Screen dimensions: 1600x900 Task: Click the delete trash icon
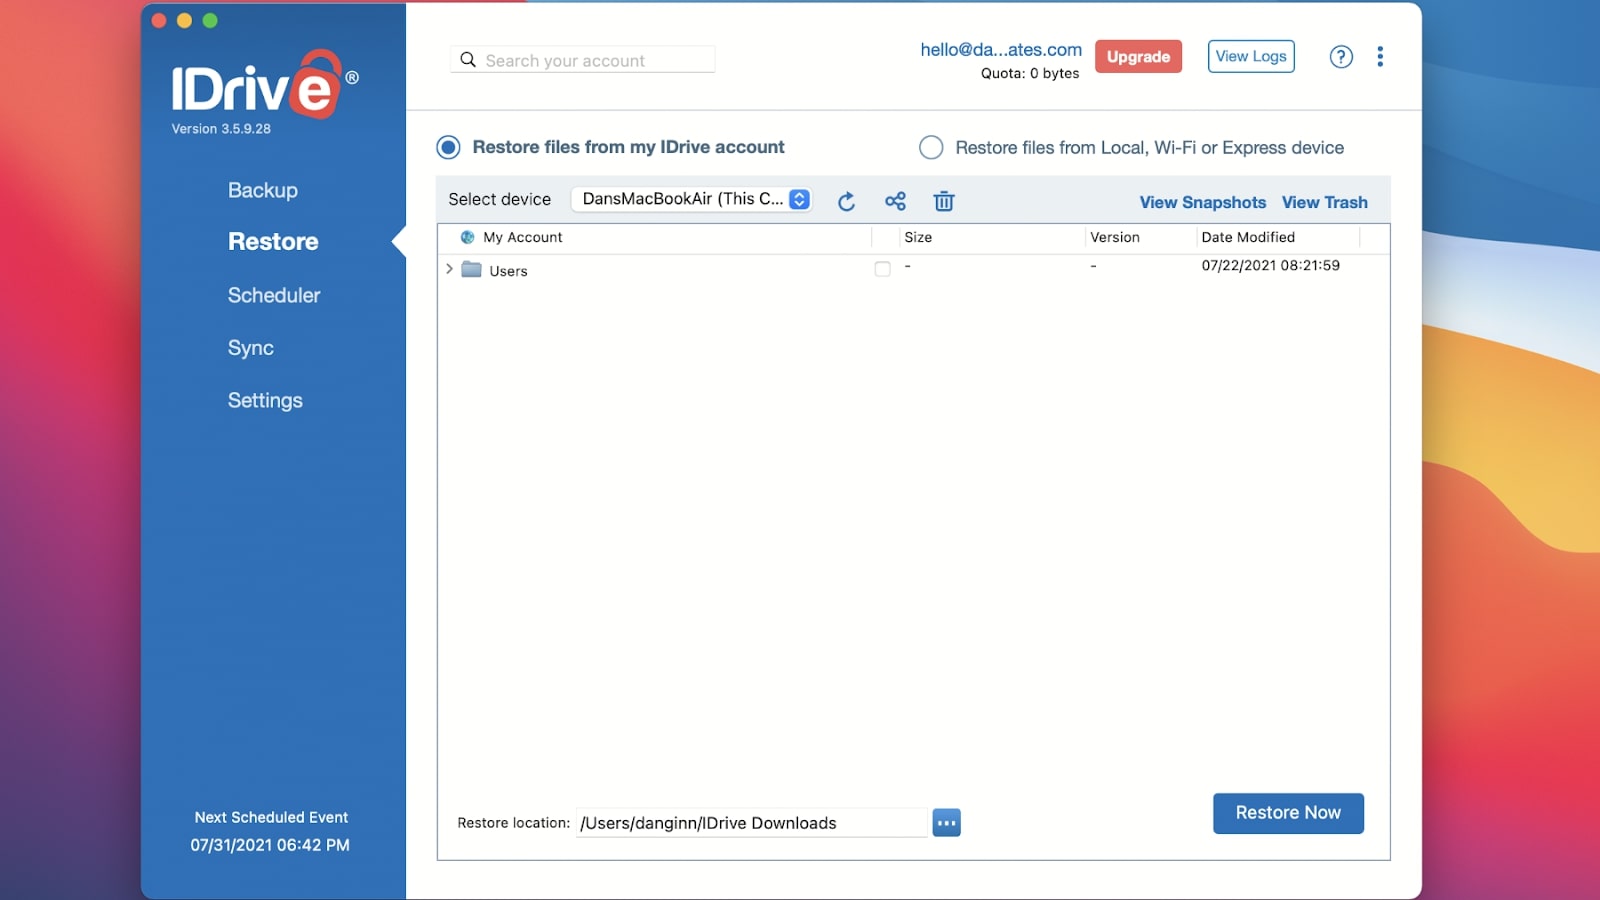coord(943,201)
